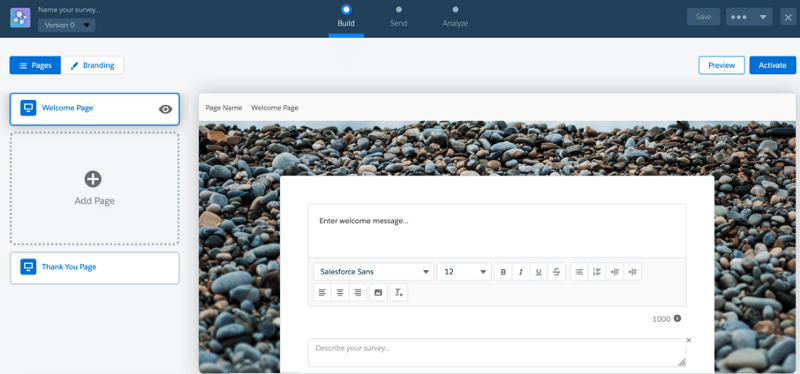Click the Save button
This screenshot has width=800, height=374.
703,17
